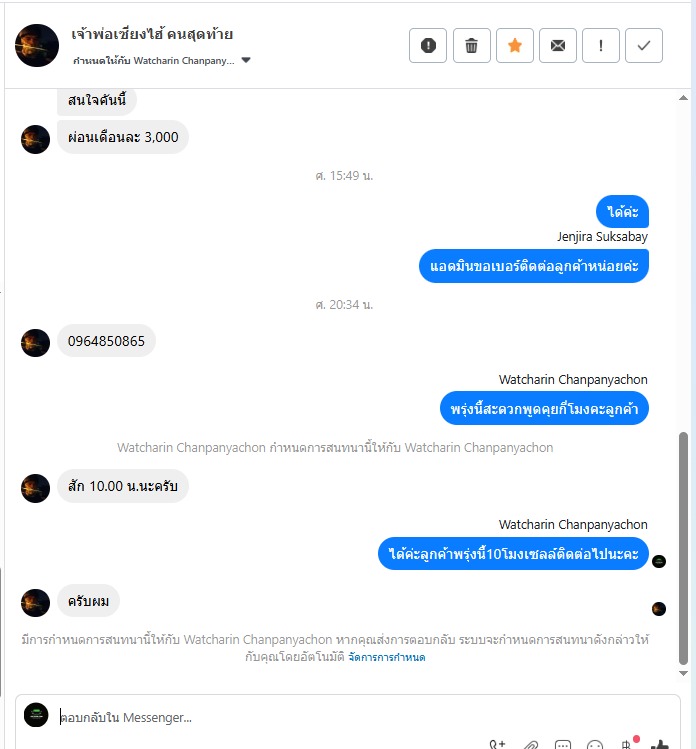The width and height of the screenshot is (696, 749).
Task: Click the จัดการการกำหนด link
Action: 386,657
